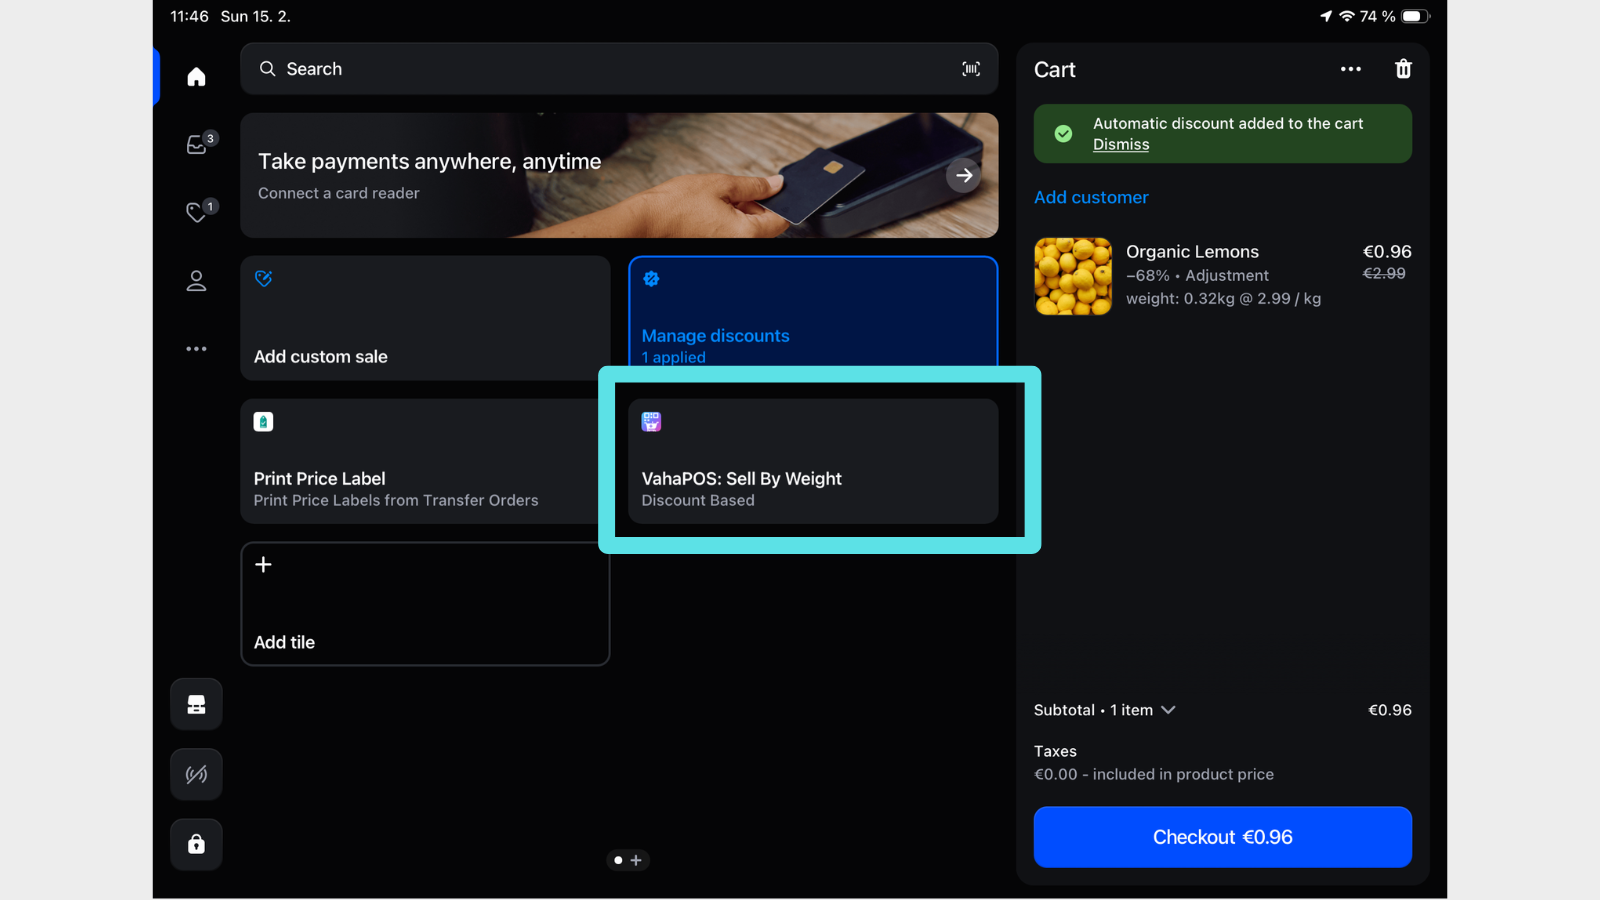The width and height of the screenshot is (1600, 900).
Task: Tap the VahaPOS app icon
Action: pyautogui.click(x=651, y=422)
